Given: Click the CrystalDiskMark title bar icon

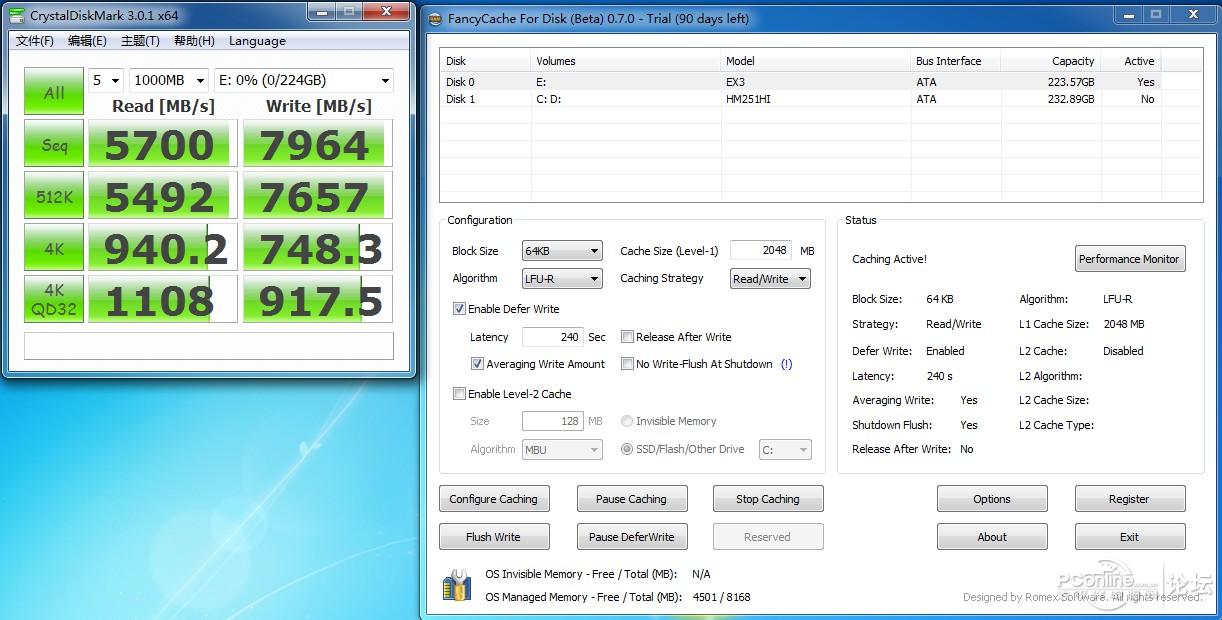Looking at the screenshot, I should pyautogui.click(x=17, y=15).
